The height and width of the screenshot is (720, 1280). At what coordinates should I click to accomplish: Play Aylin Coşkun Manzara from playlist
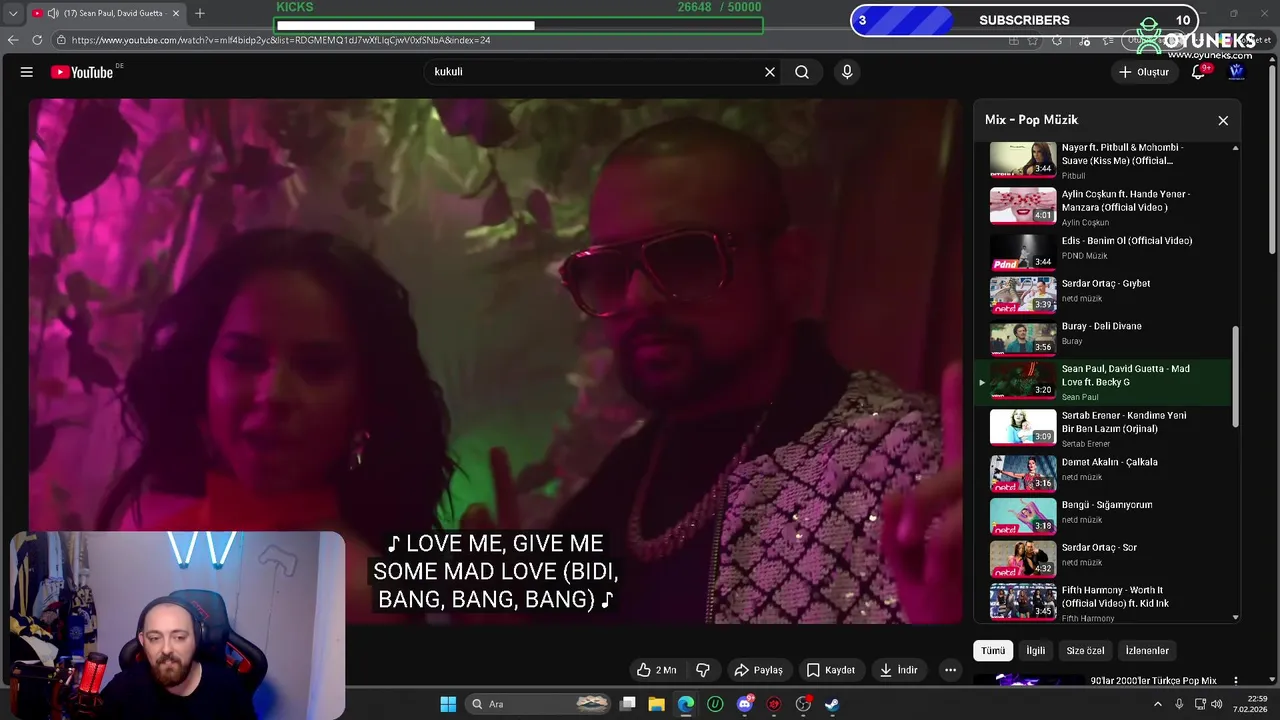pyautogui.click(x=1103, y=207)
